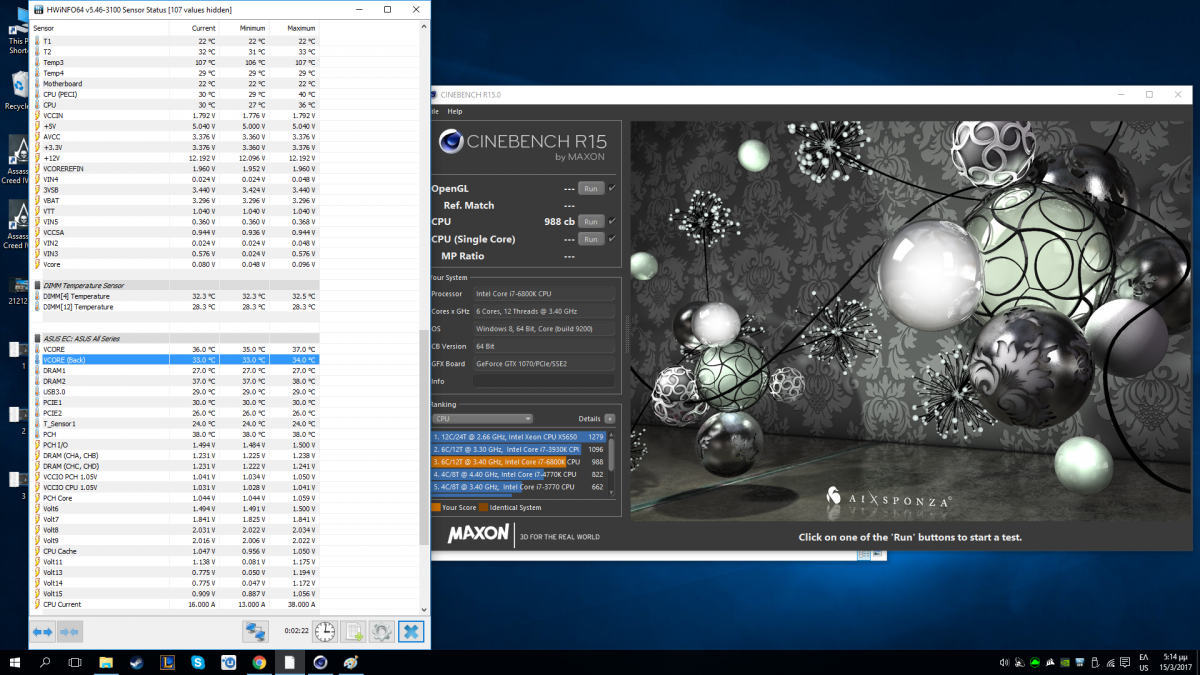Screen dimensions: 1200x675
Task: Run the CPU (Single Core) benchmark
Action: [x=591, y=239]
